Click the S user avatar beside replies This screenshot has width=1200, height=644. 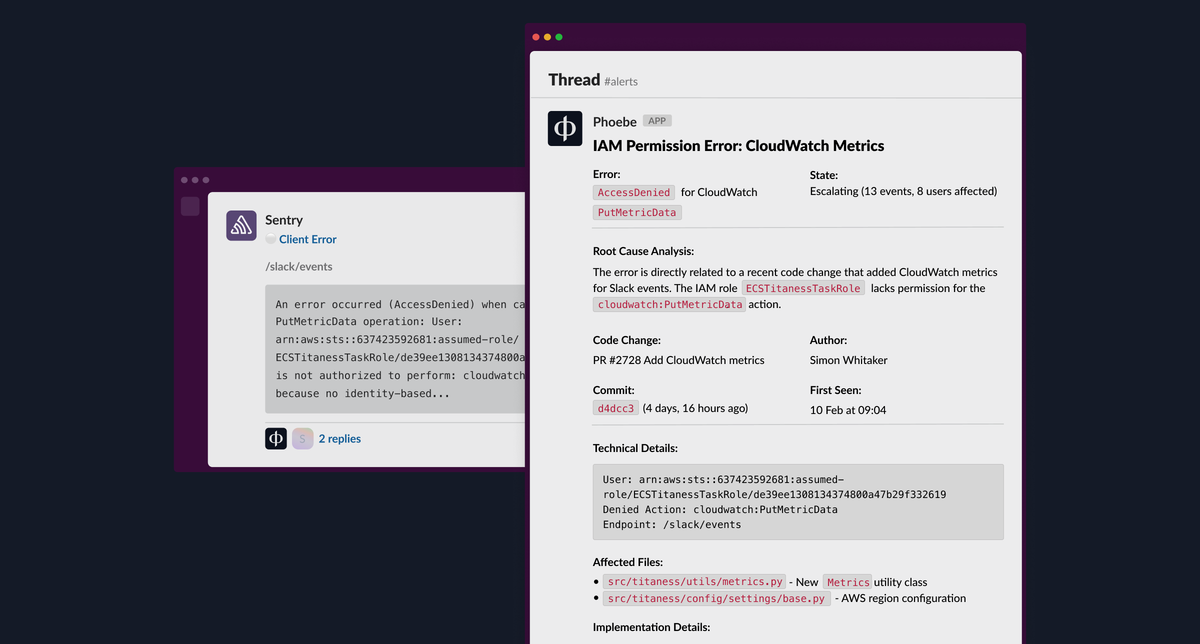click(x=302, y=438)
